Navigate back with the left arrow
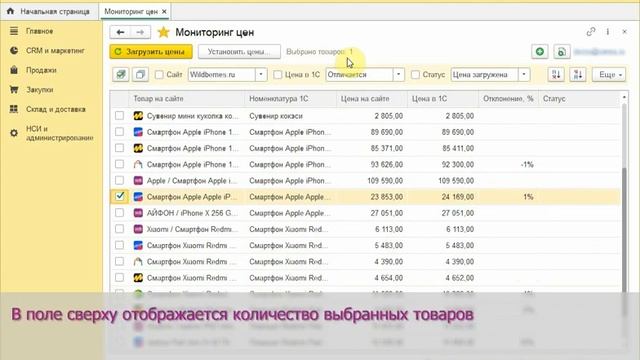 click(x=120, y=32)
